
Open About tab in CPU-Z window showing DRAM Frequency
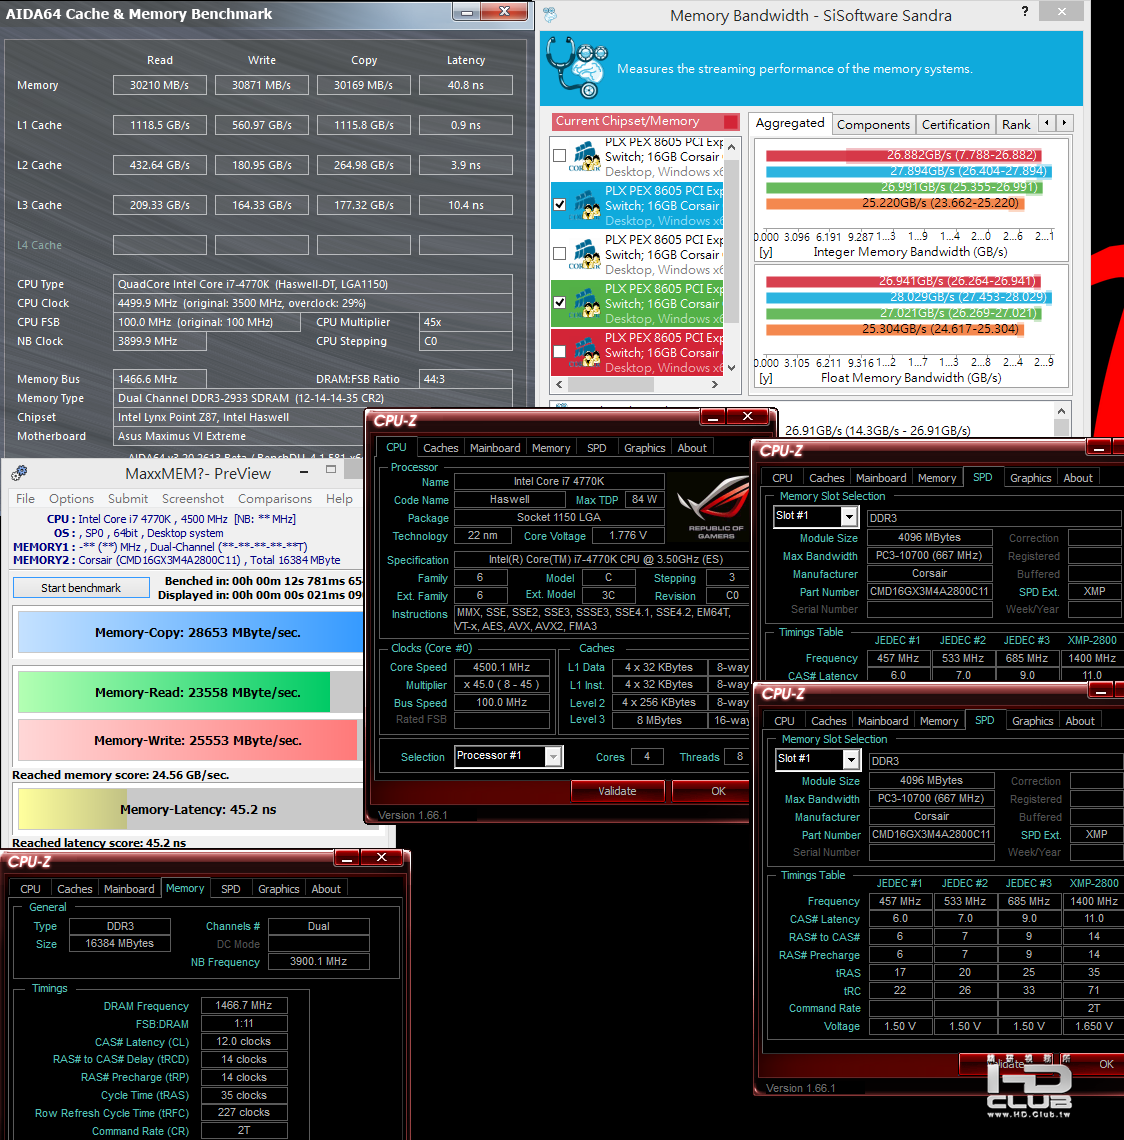click(326, 889)
